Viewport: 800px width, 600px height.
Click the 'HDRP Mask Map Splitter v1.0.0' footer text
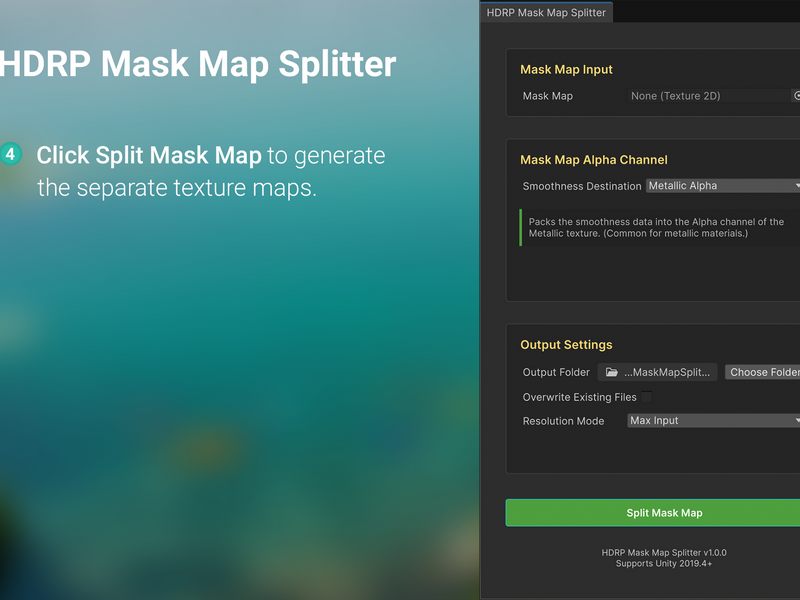point(664,553)
